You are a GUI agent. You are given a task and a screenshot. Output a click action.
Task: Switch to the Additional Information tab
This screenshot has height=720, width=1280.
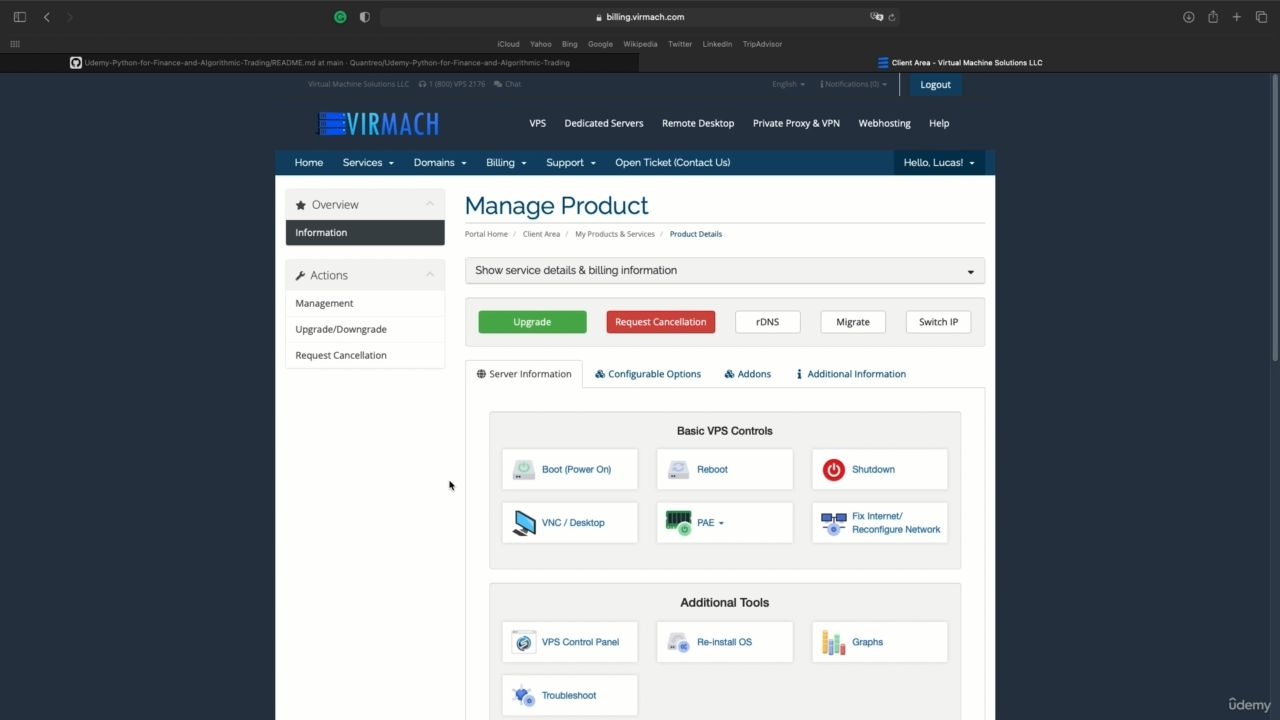click(851, 374)
